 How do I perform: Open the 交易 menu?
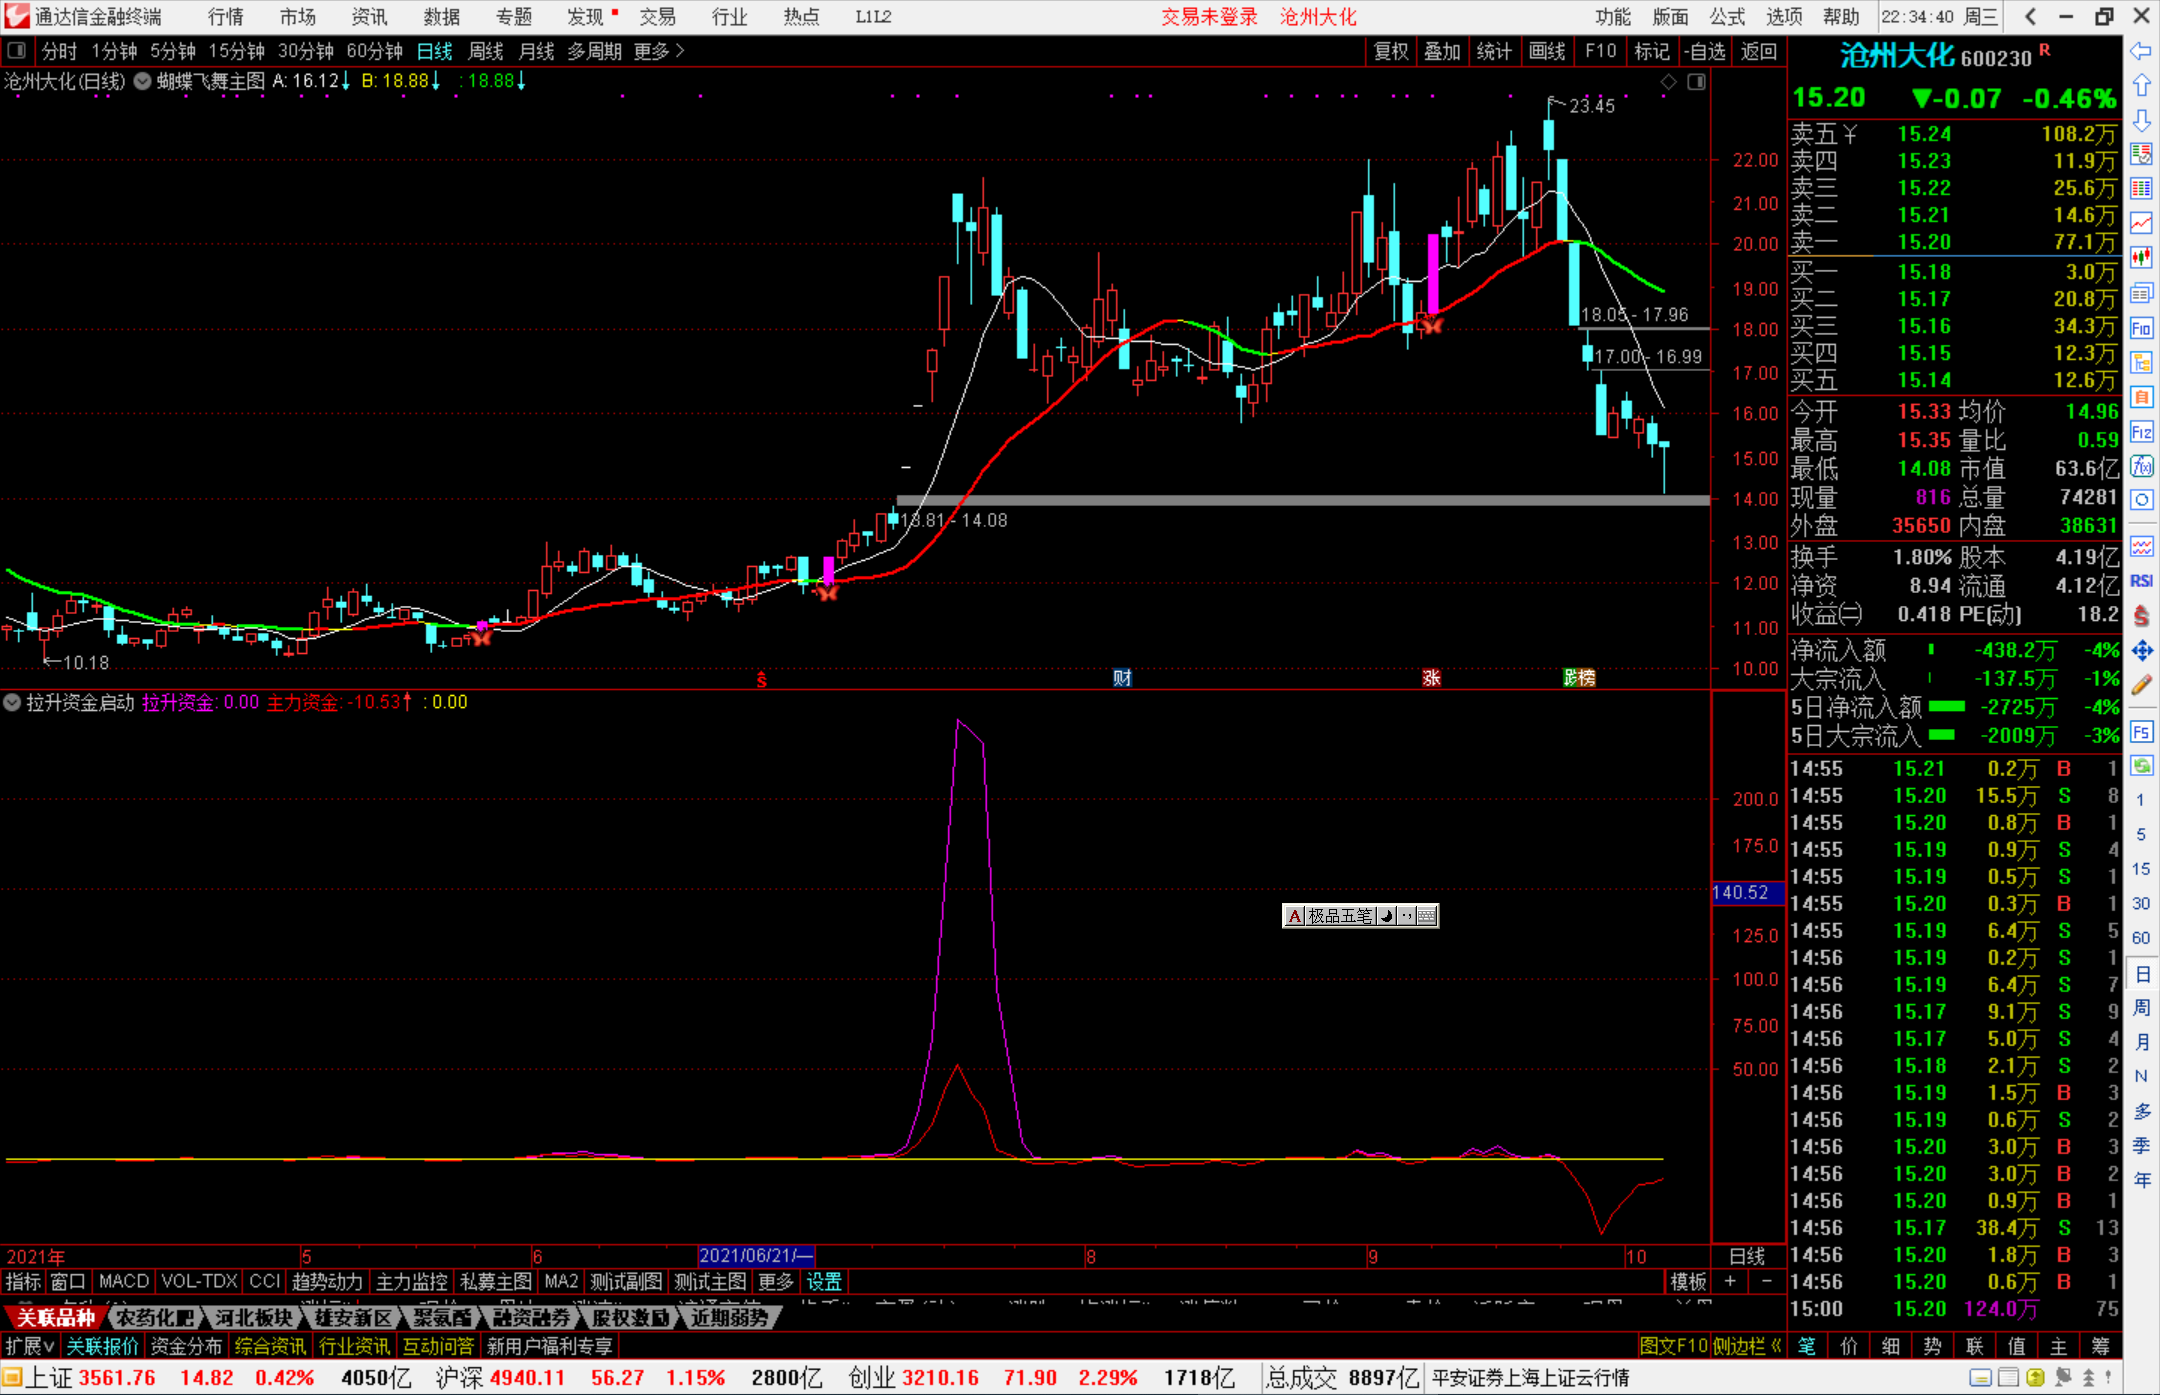tap(657, 17)
